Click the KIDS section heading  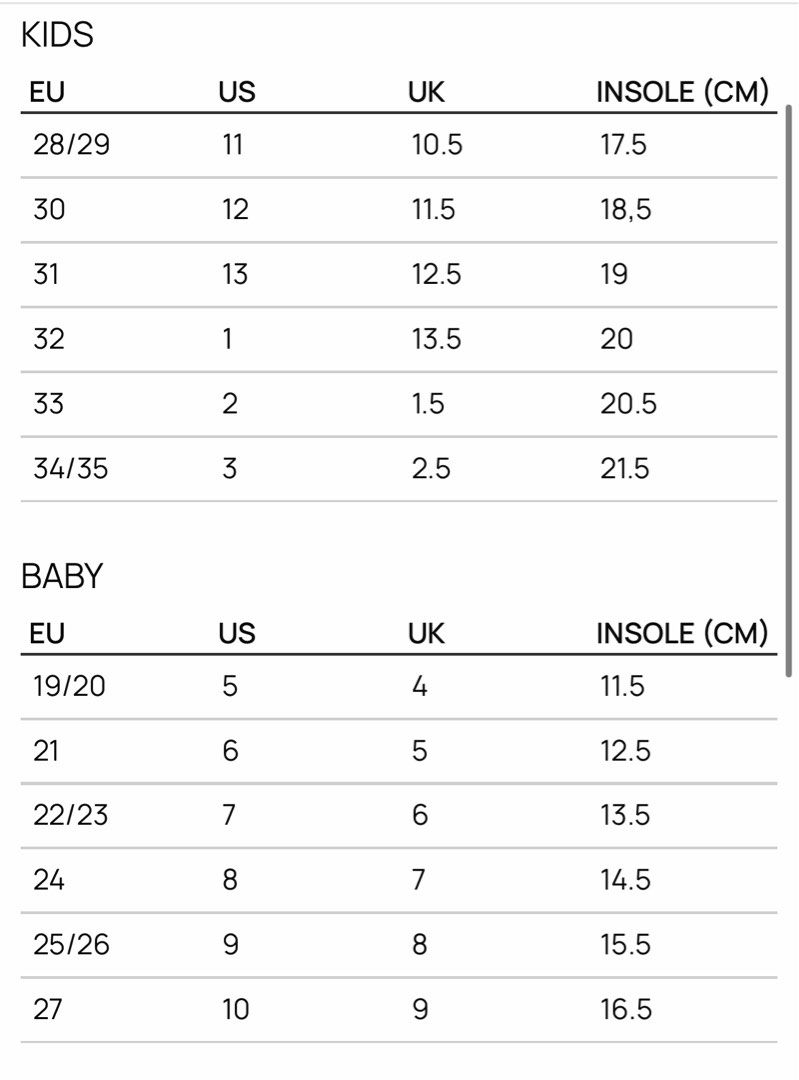[57, 36]
